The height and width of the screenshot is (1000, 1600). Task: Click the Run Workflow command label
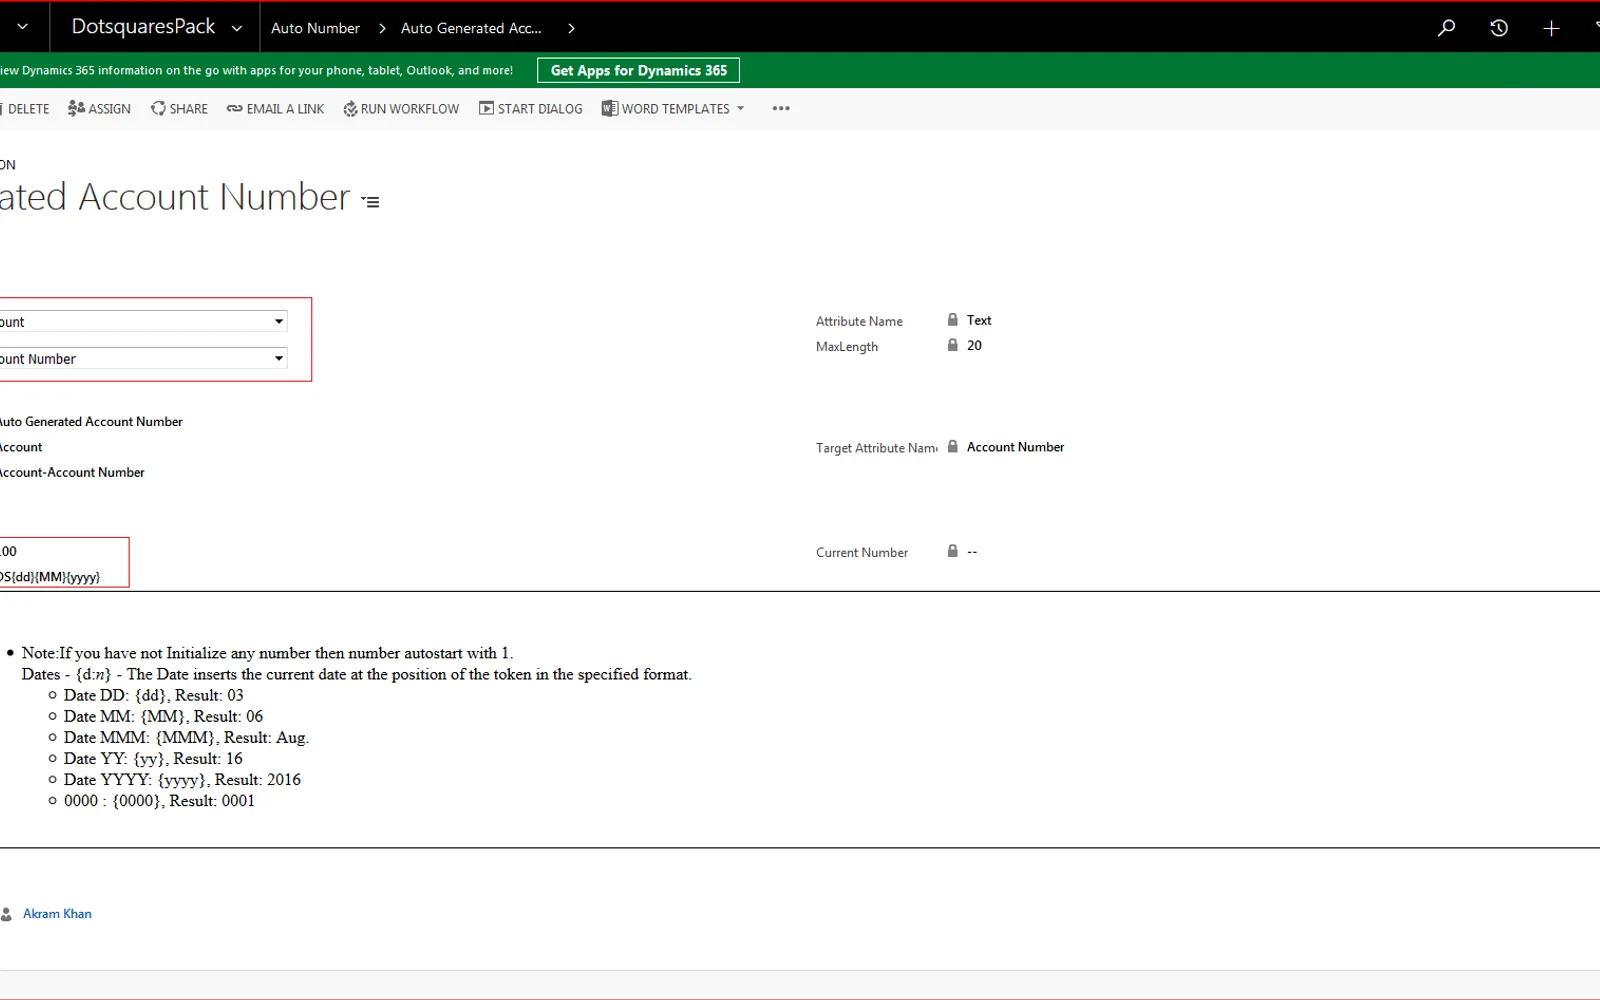click(410, 108)
